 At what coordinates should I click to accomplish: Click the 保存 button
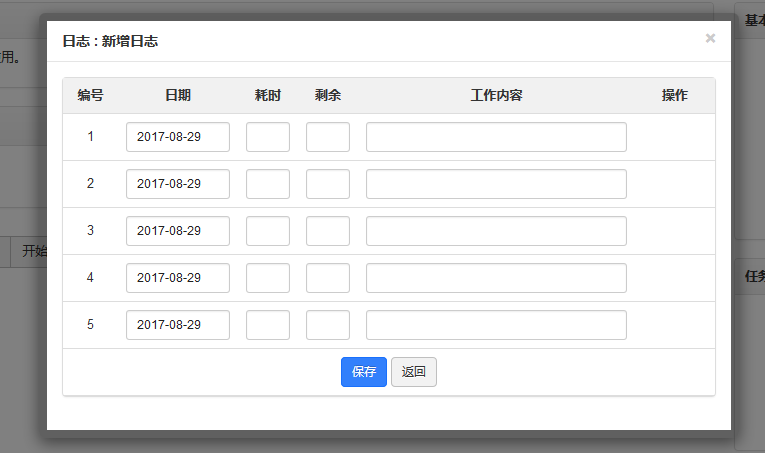coord(364,372)
